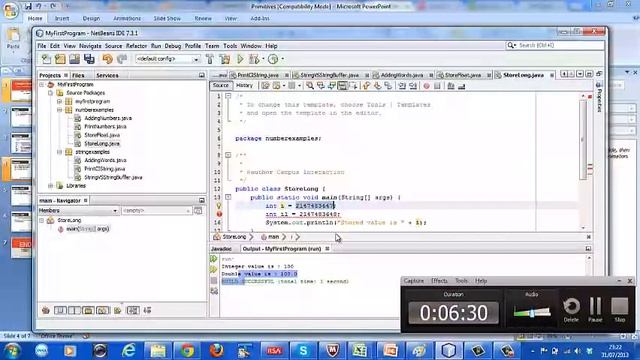Collapse the Source Packages node
The height and width of the screenshot is (360, 640).
[x=51, y=93]
